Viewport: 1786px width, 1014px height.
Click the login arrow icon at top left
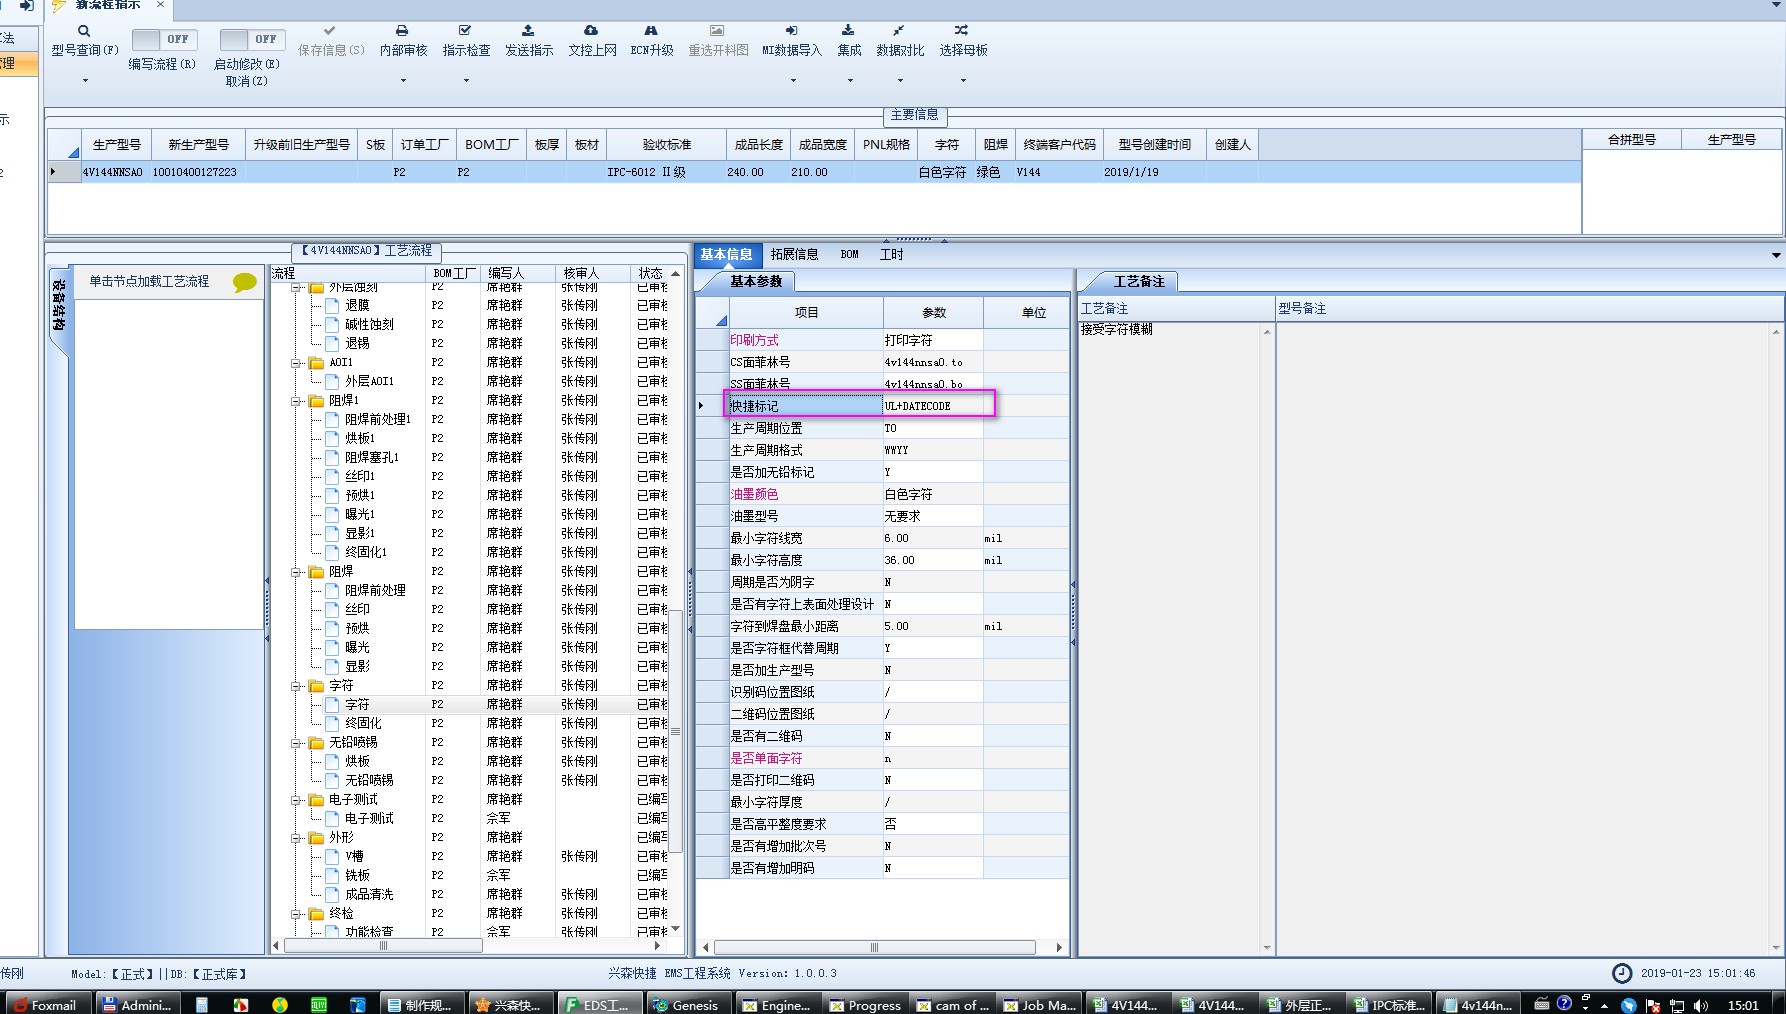tap(27, 5)
